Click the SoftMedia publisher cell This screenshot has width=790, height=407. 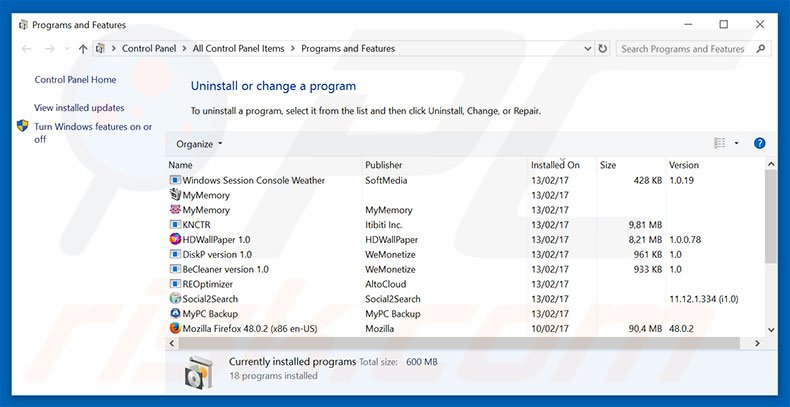coord(386,180)
